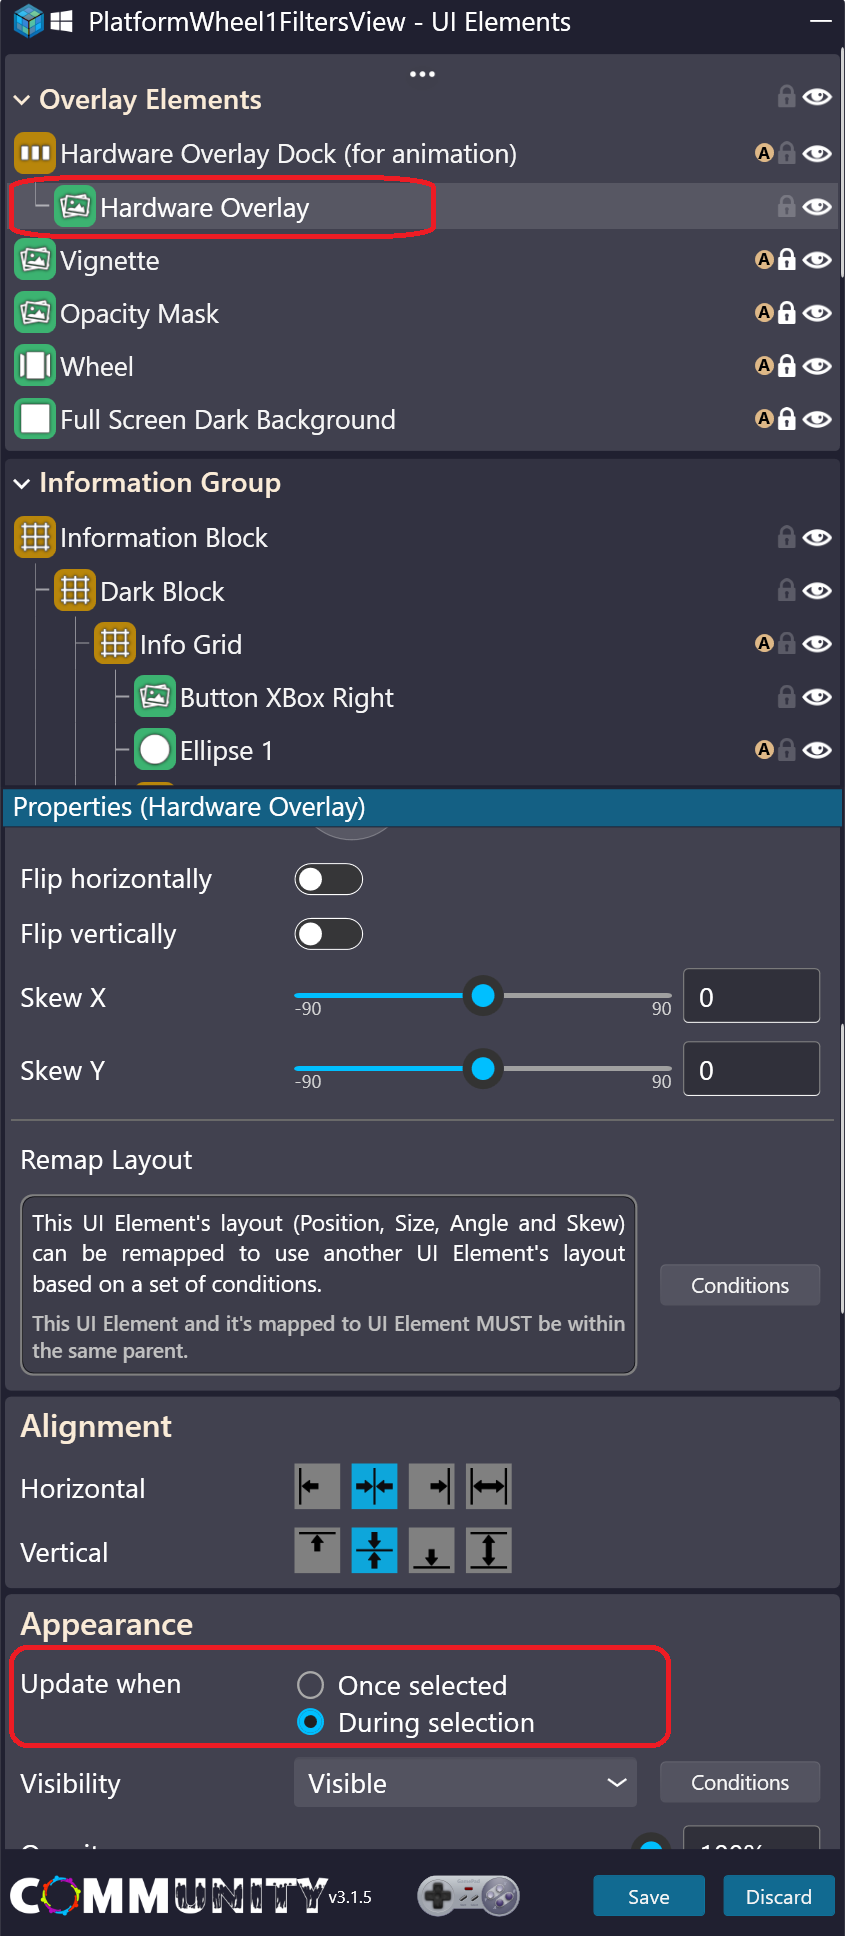Open the Visibility dropdown

465,1783
